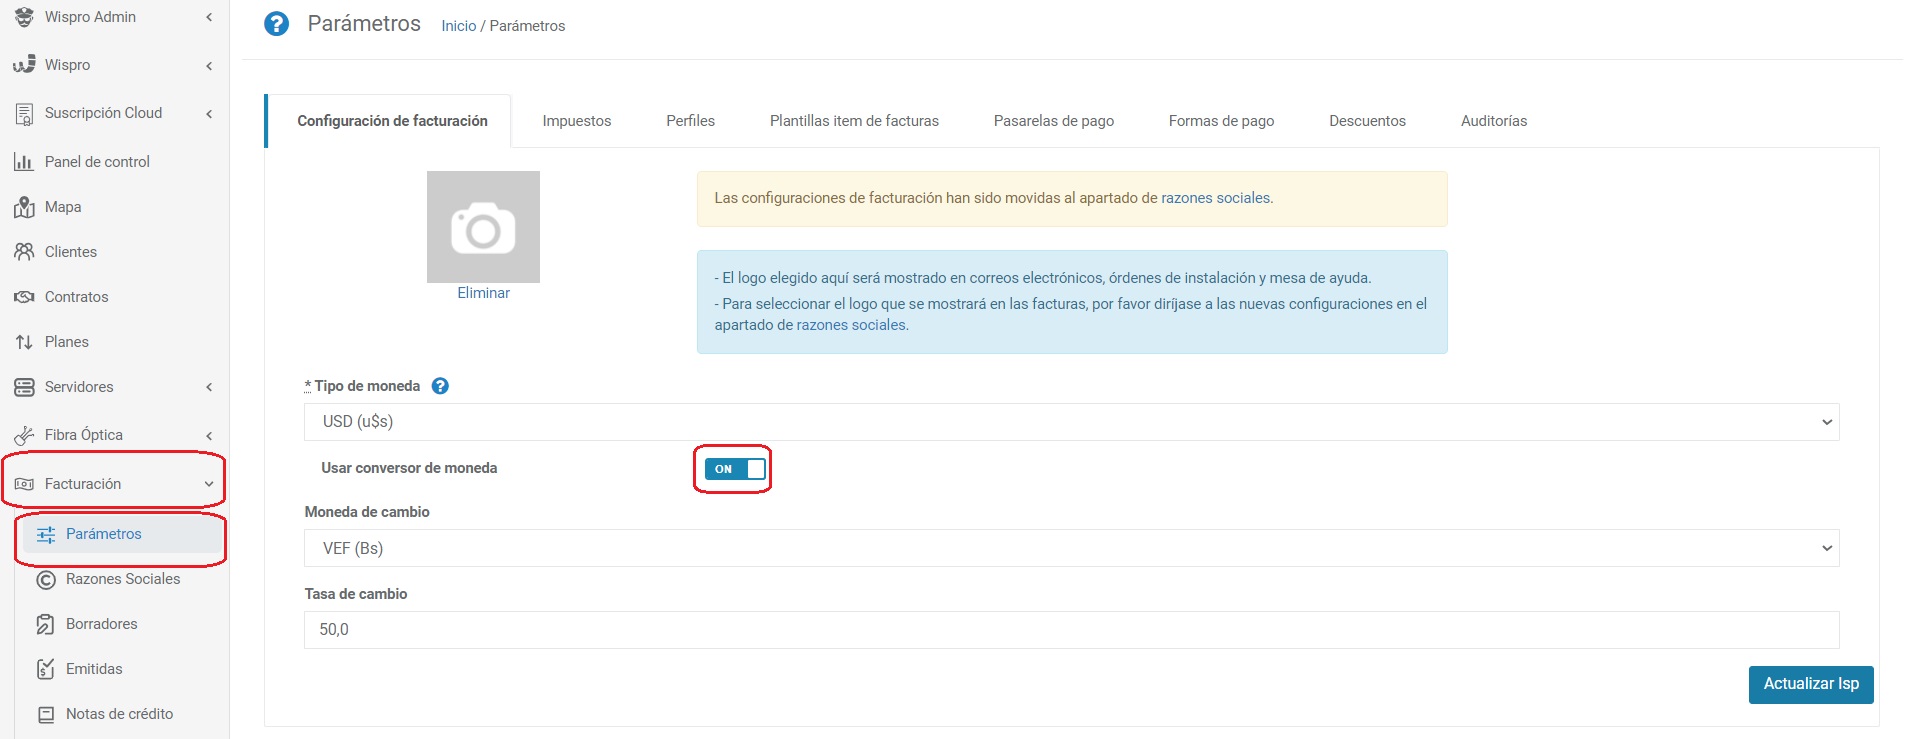The image size is (1908, 739).
Task: Click the Planes up-down arrows icon
Action: (24, 342)
